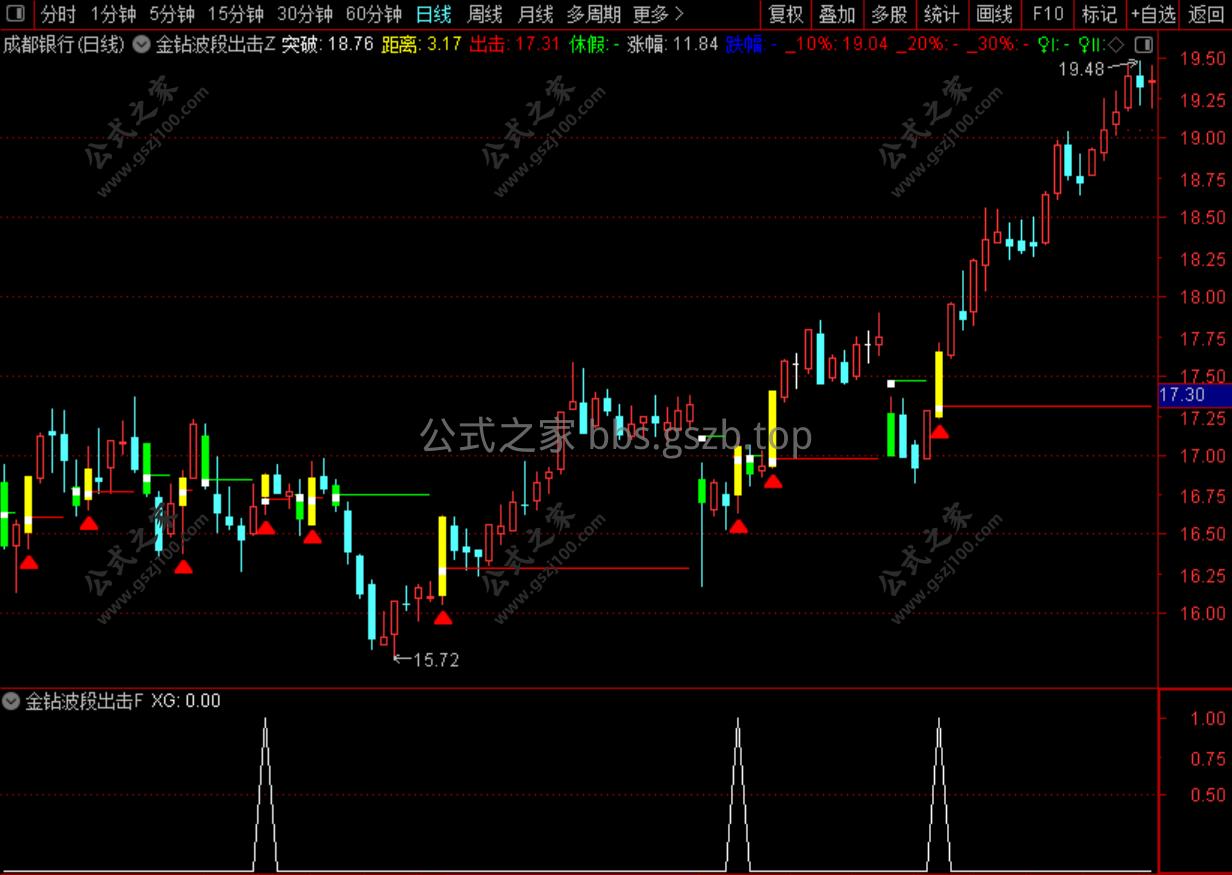This screenshot has height=875, width=1232.
Task: Click the 突破: 18.76 value
Action: click(x=327, y=44)
